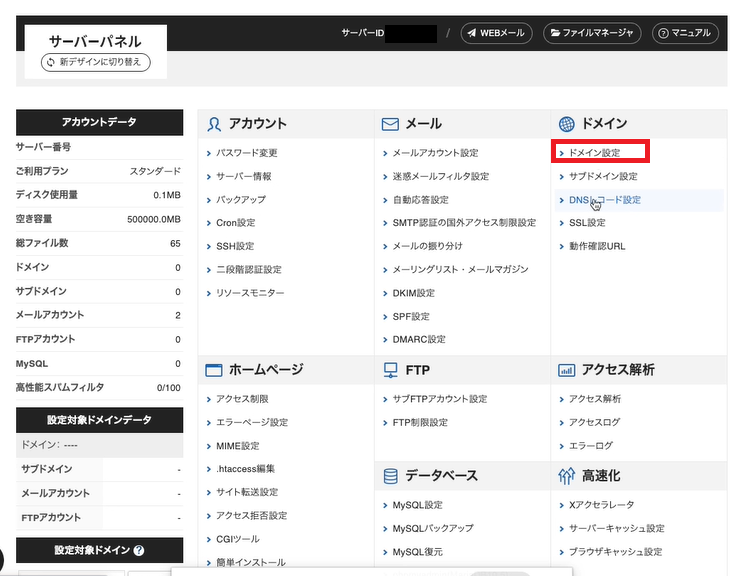
Task: Open 二段階認証設定
Action: [249, 270]
